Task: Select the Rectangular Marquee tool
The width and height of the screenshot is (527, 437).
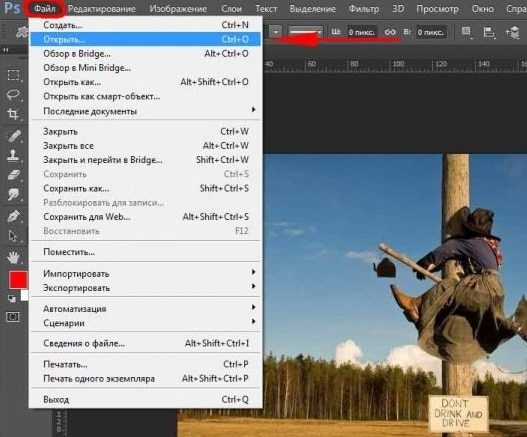Action: [13, 75]
